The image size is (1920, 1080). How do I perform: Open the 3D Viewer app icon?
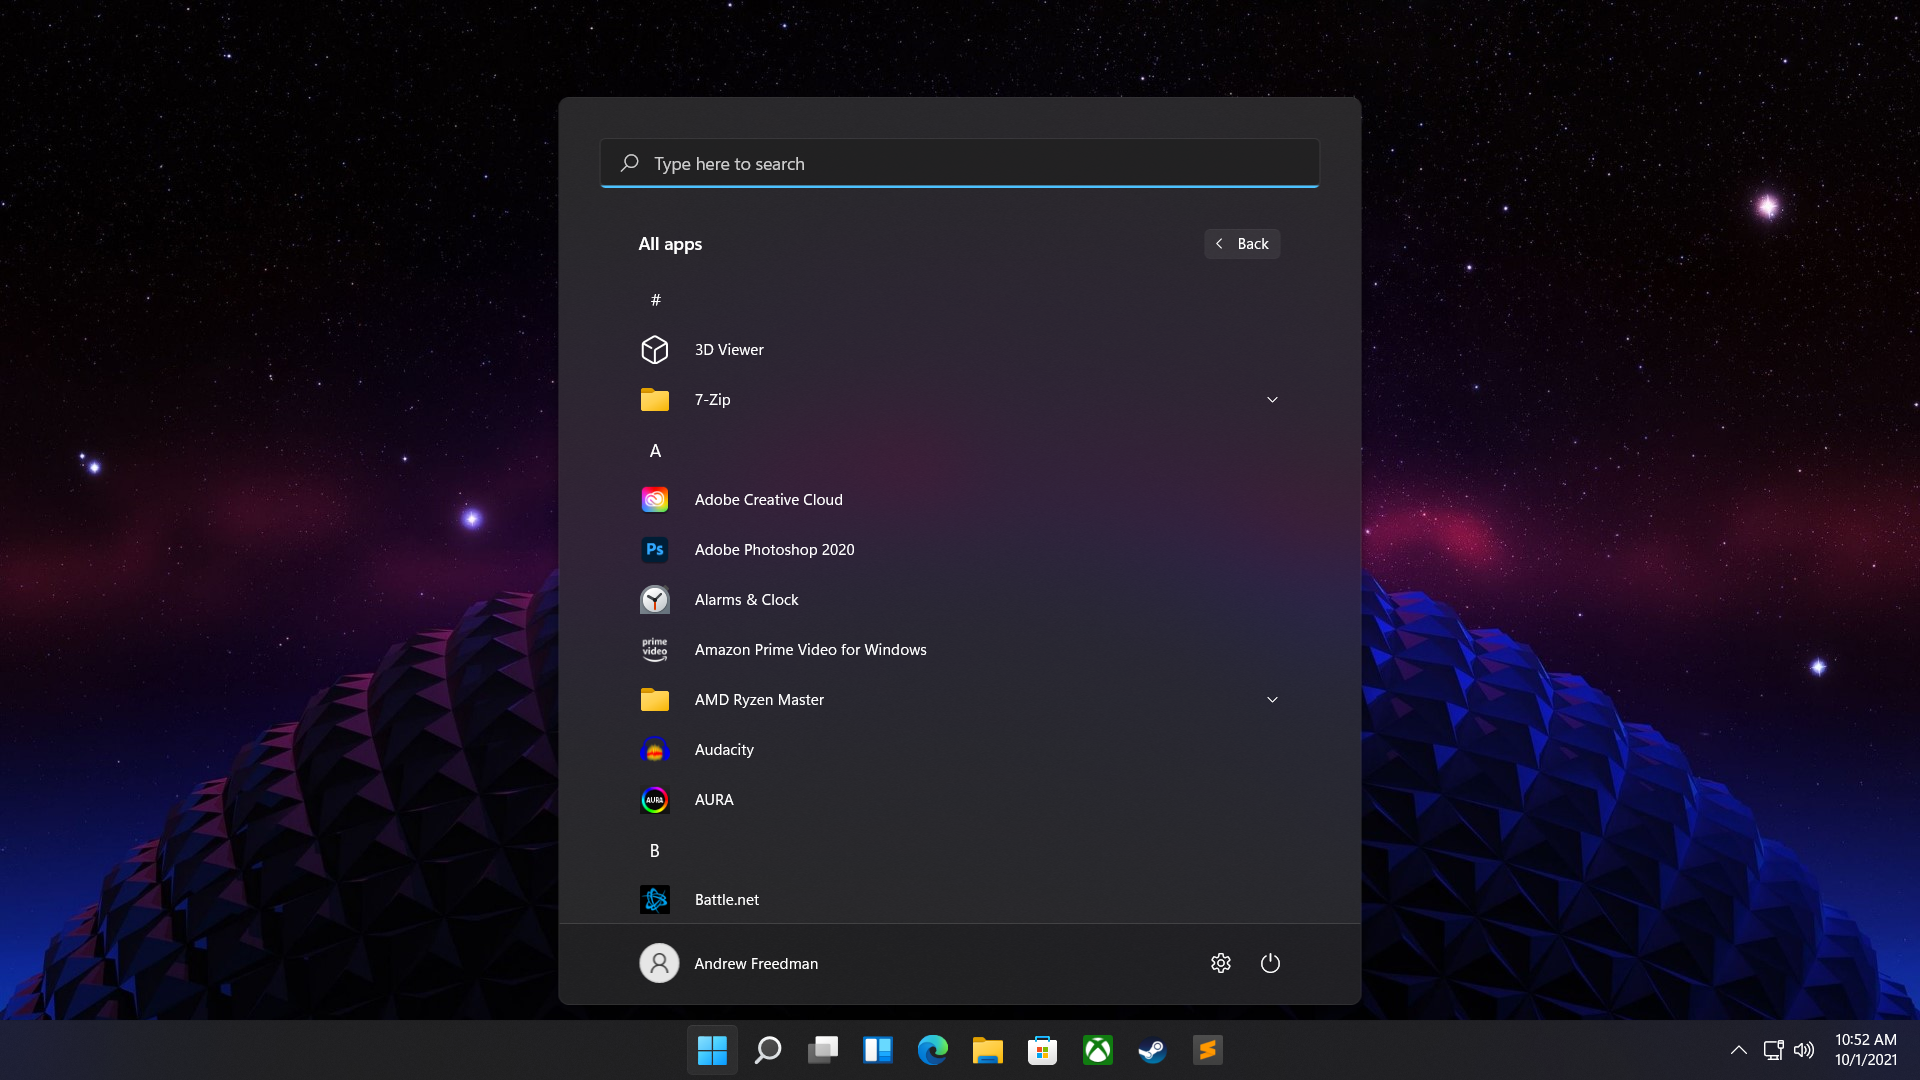pos(655,350)
